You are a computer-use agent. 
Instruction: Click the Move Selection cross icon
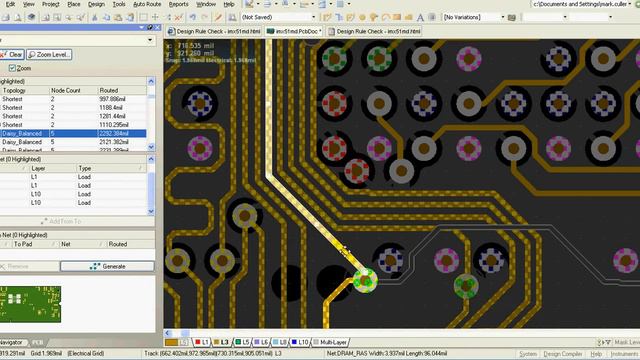155,17
